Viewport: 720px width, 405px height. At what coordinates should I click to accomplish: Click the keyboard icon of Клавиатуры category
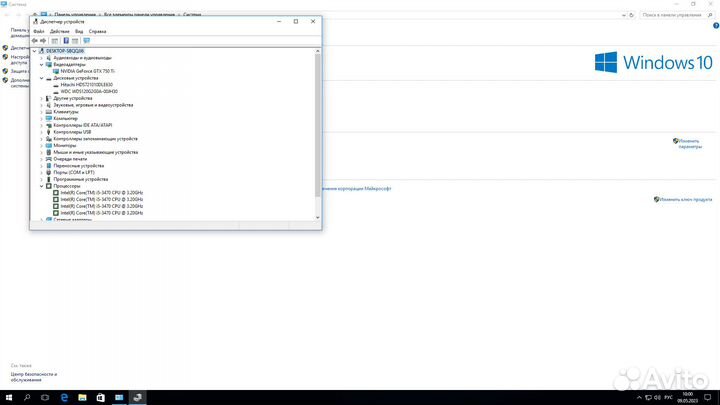(x=49, y=112)
